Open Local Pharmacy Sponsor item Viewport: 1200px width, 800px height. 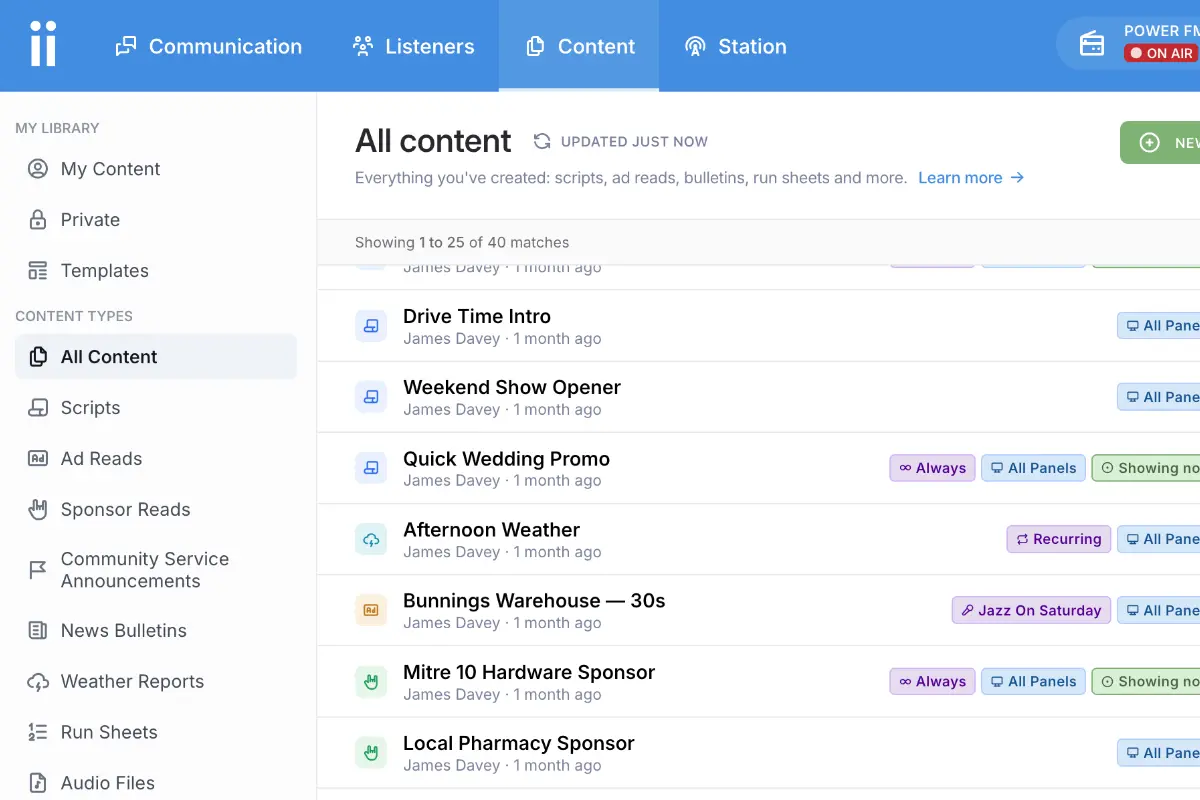point(519,743)
